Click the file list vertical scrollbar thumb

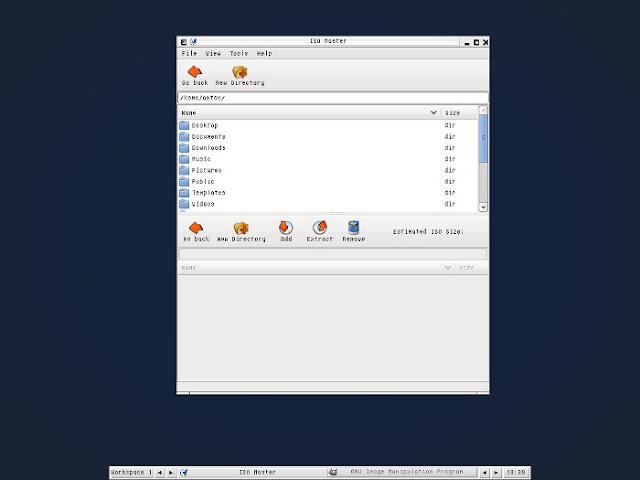click(x=483, y=138)
